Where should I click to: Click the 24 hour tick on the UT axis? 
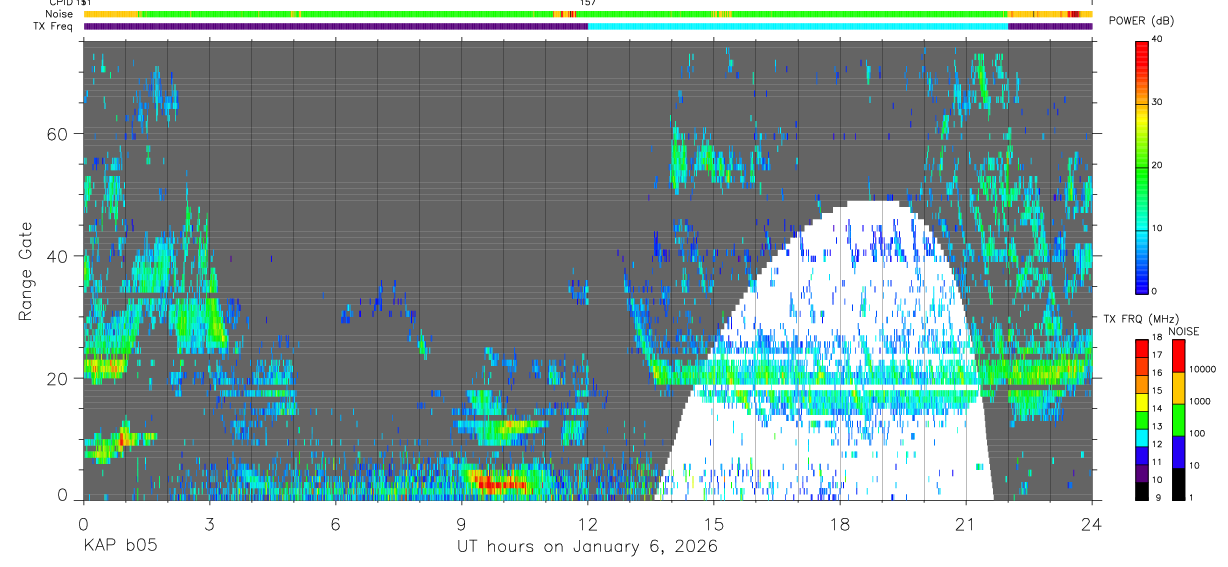pos(1092,523)
